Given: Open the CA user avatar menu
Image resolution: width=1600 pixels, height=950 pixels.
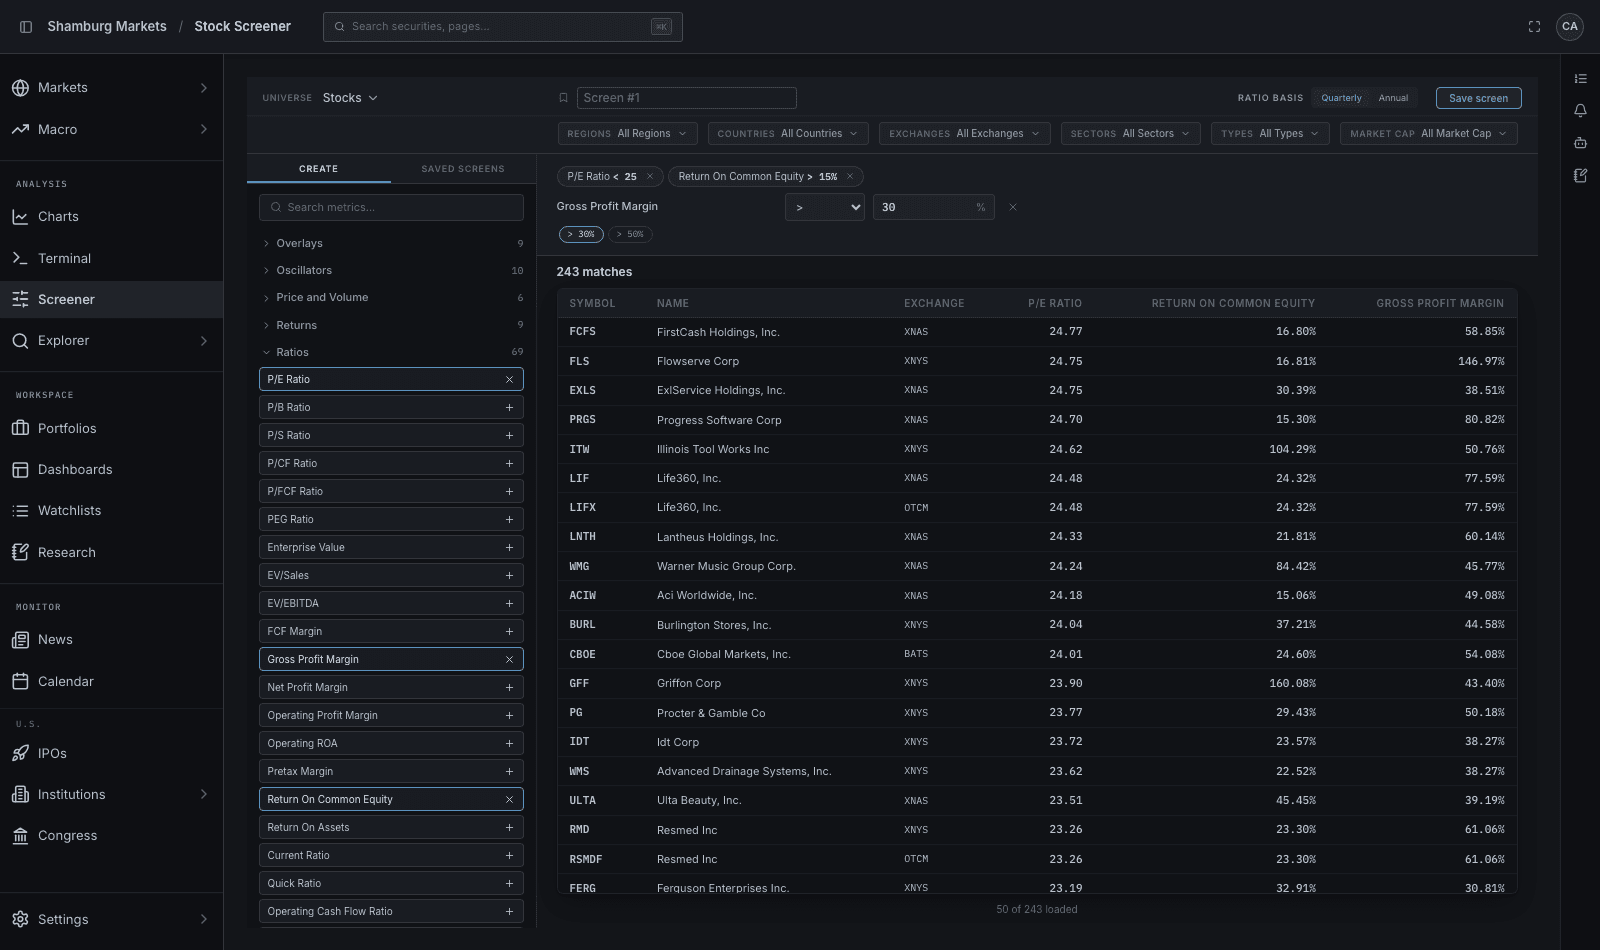Looking at the screenshot, I should 1570,27.
